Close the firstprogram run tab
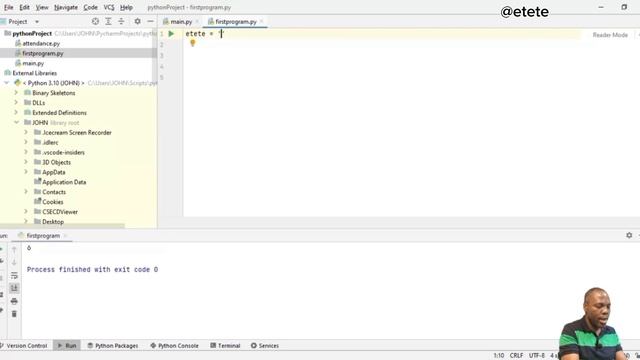Viewport: 640px width, 360px height. pos(65,236)
